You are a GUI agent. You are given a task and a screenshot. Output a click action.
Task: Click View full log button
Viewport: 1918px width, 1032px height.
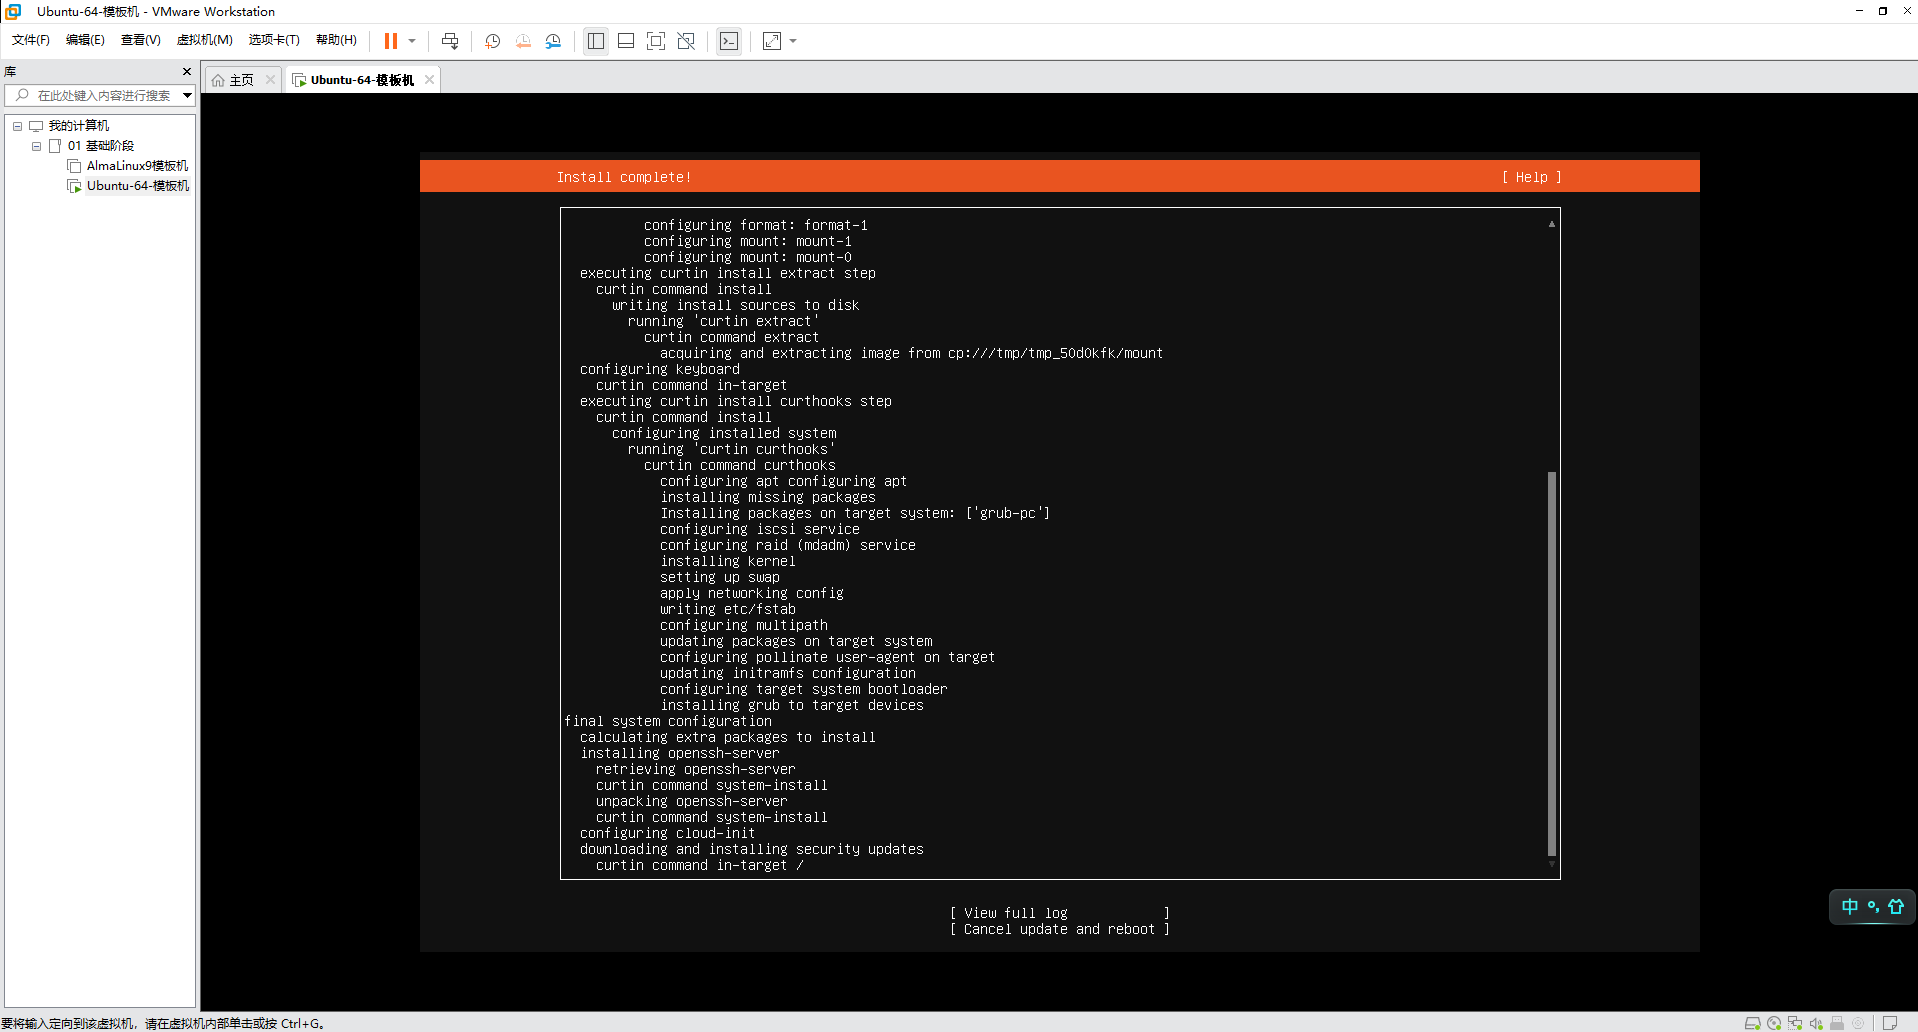(1059, 913)
